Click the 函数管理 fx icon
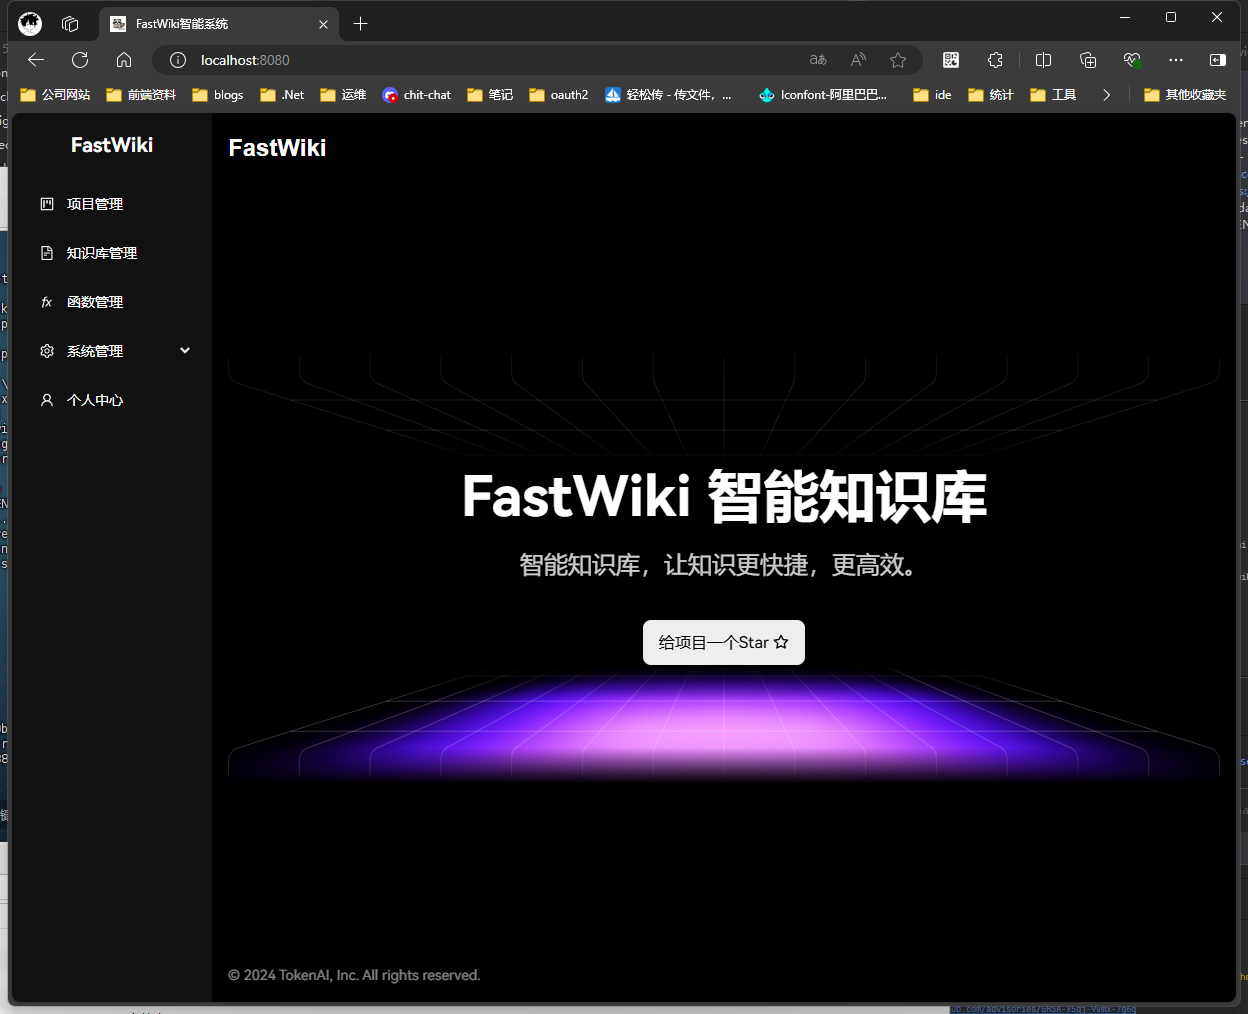The image size is (1248, 1014). [x=47, y=302]
